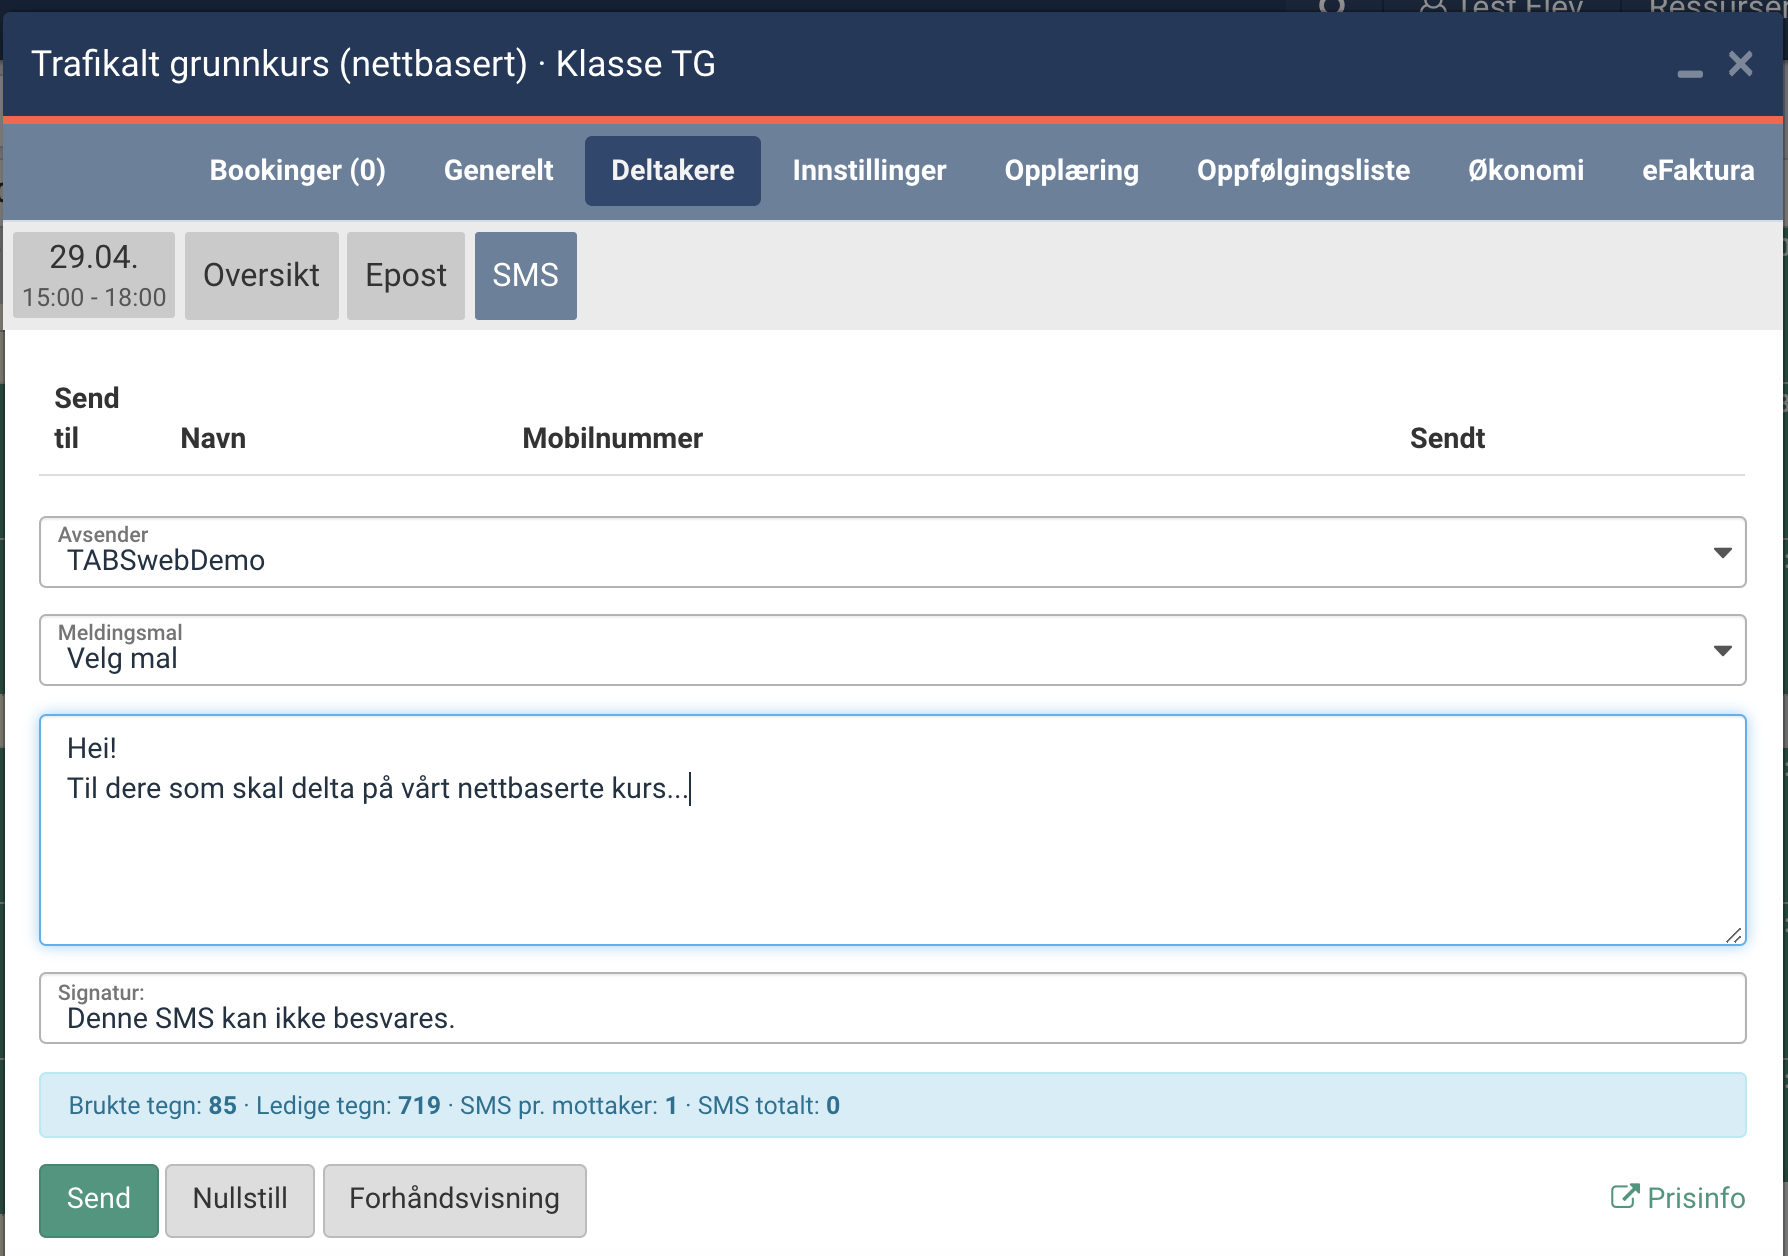Open the Bookinger (0) tab
Screen dimensions: 1788x1256
(x=297, y=171)
